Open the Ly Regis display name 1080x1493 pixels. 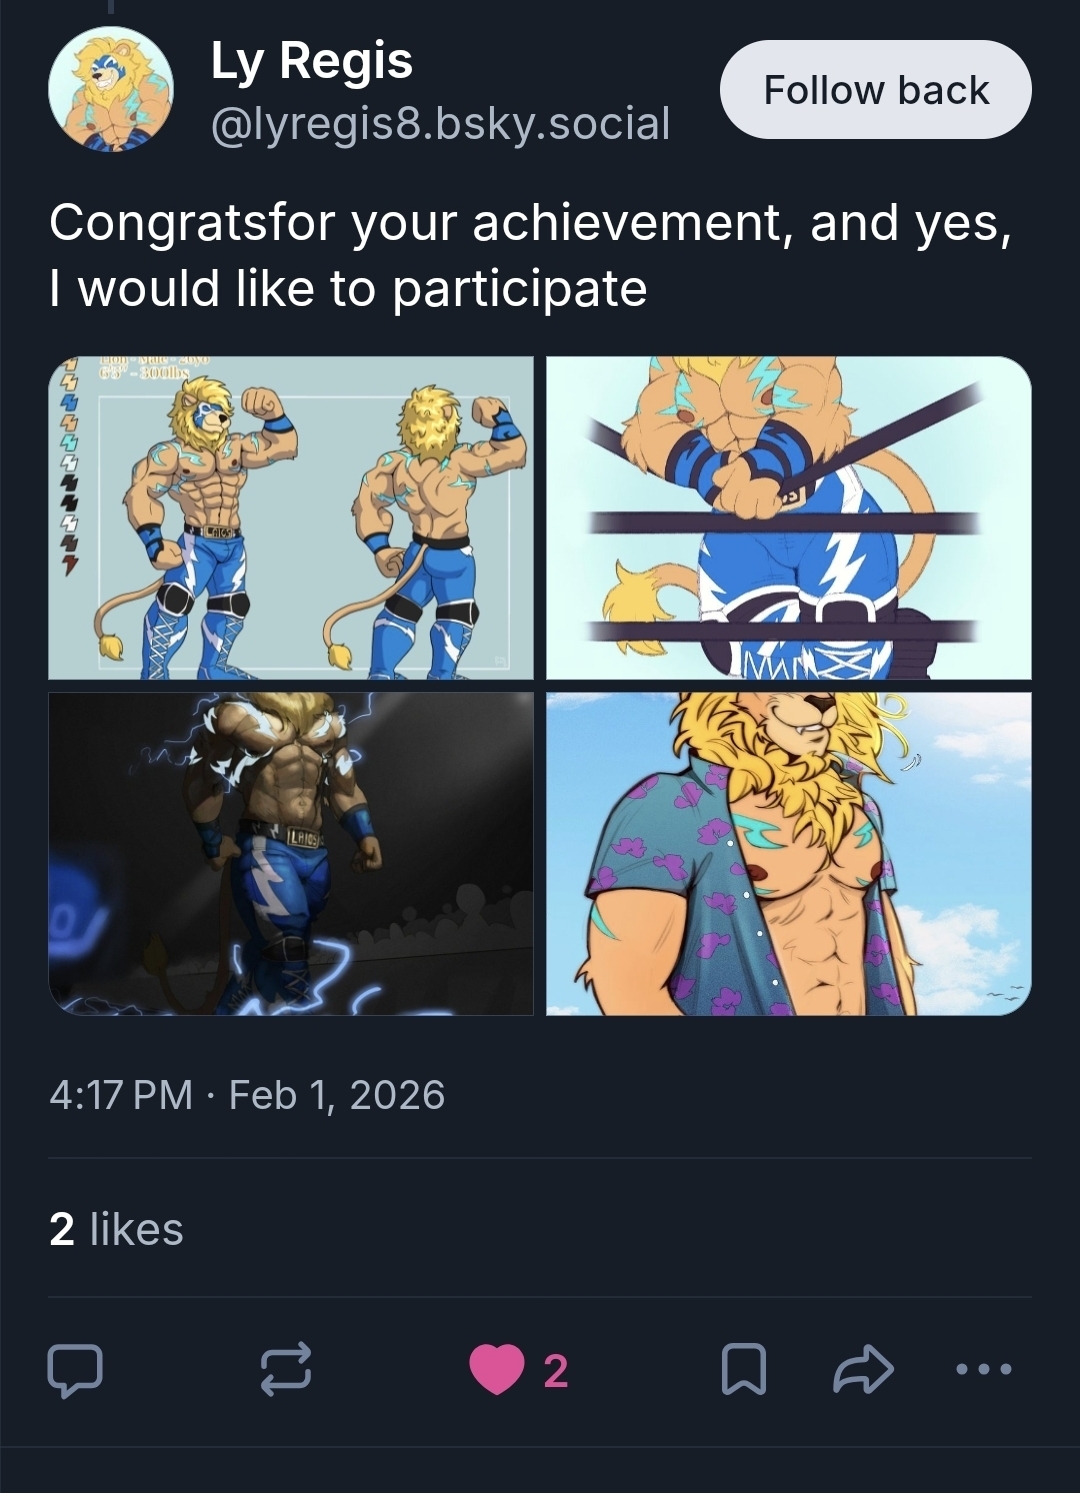pyautogui.click(x=311, y=61)
